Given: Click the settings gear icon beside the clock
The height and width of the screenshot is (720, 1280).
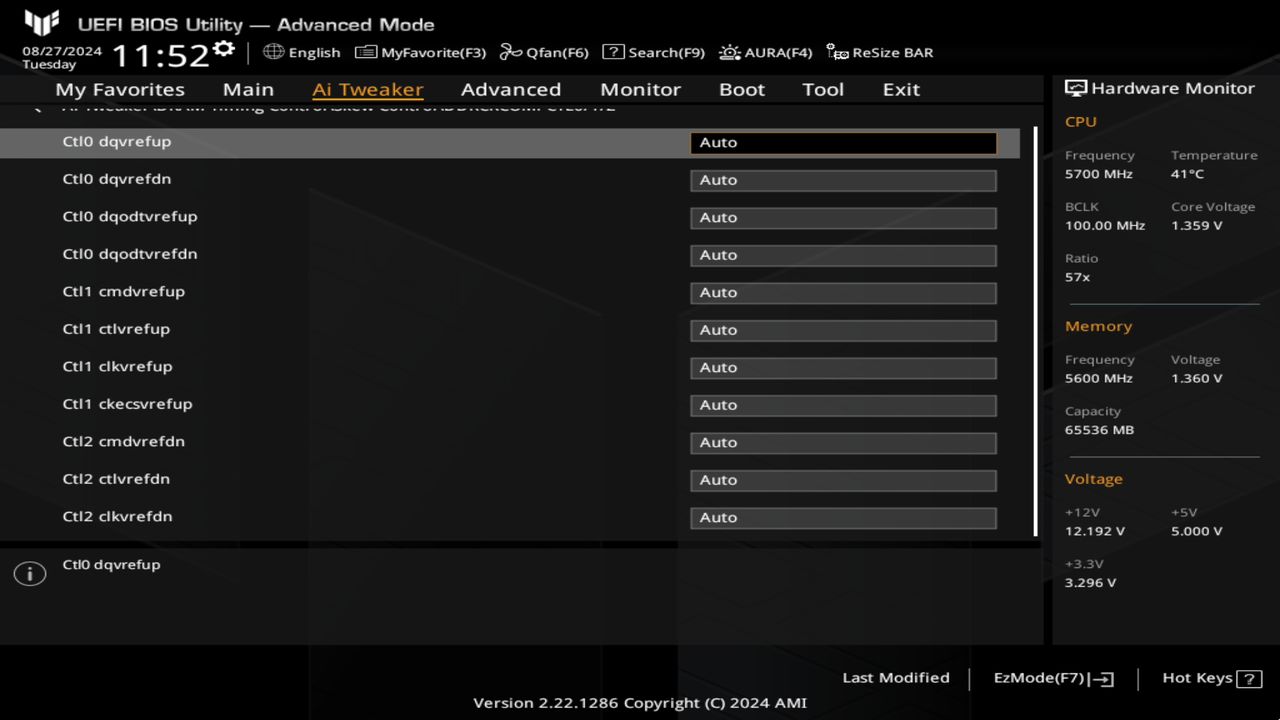Looking at the screenshot, I should point(224,48).
